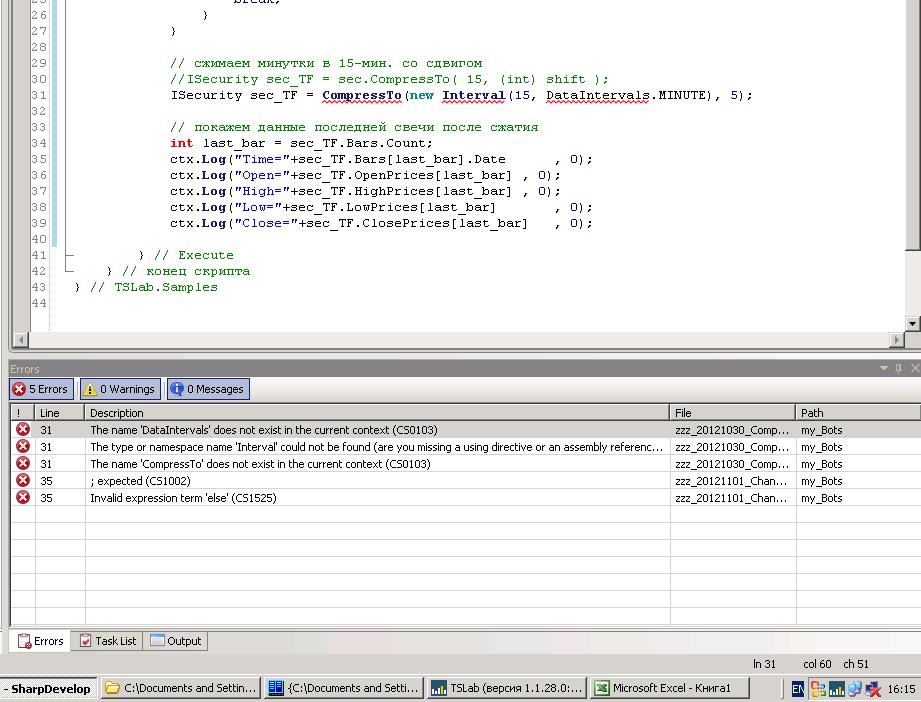Sort errors by the File column header

click(732, 412)
